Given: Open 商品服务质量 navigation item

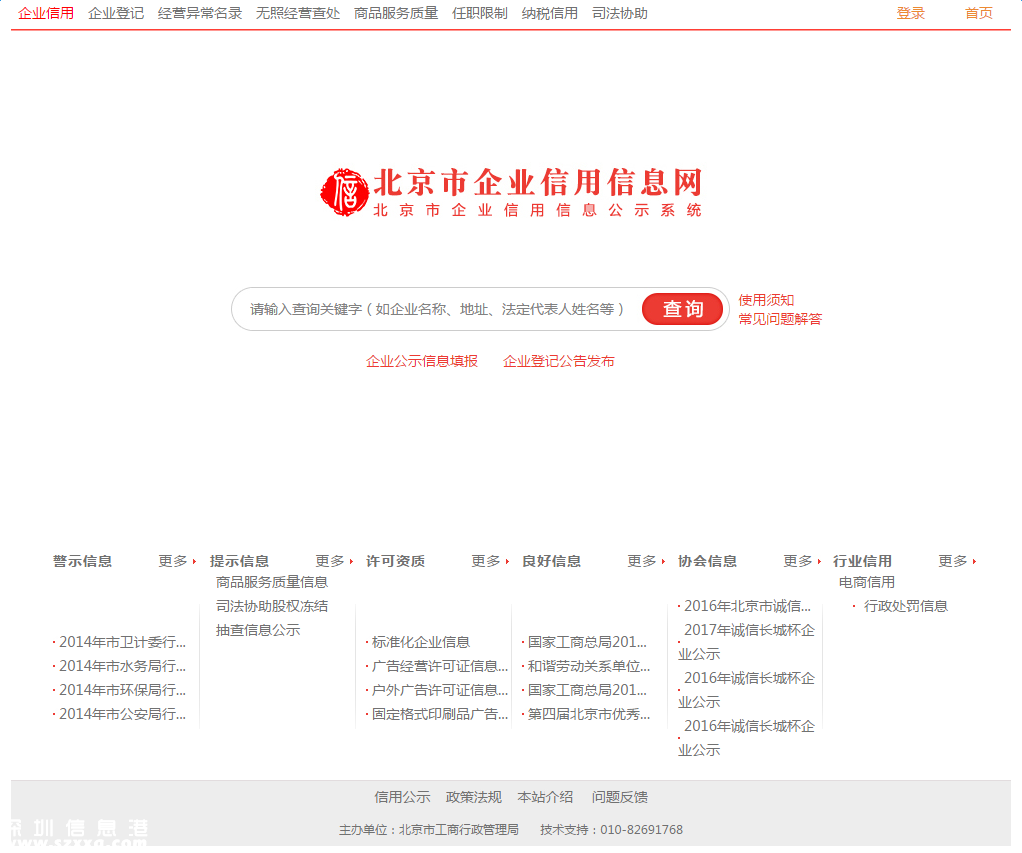Looking at the screenshot, I should click(x=396, y=13).
